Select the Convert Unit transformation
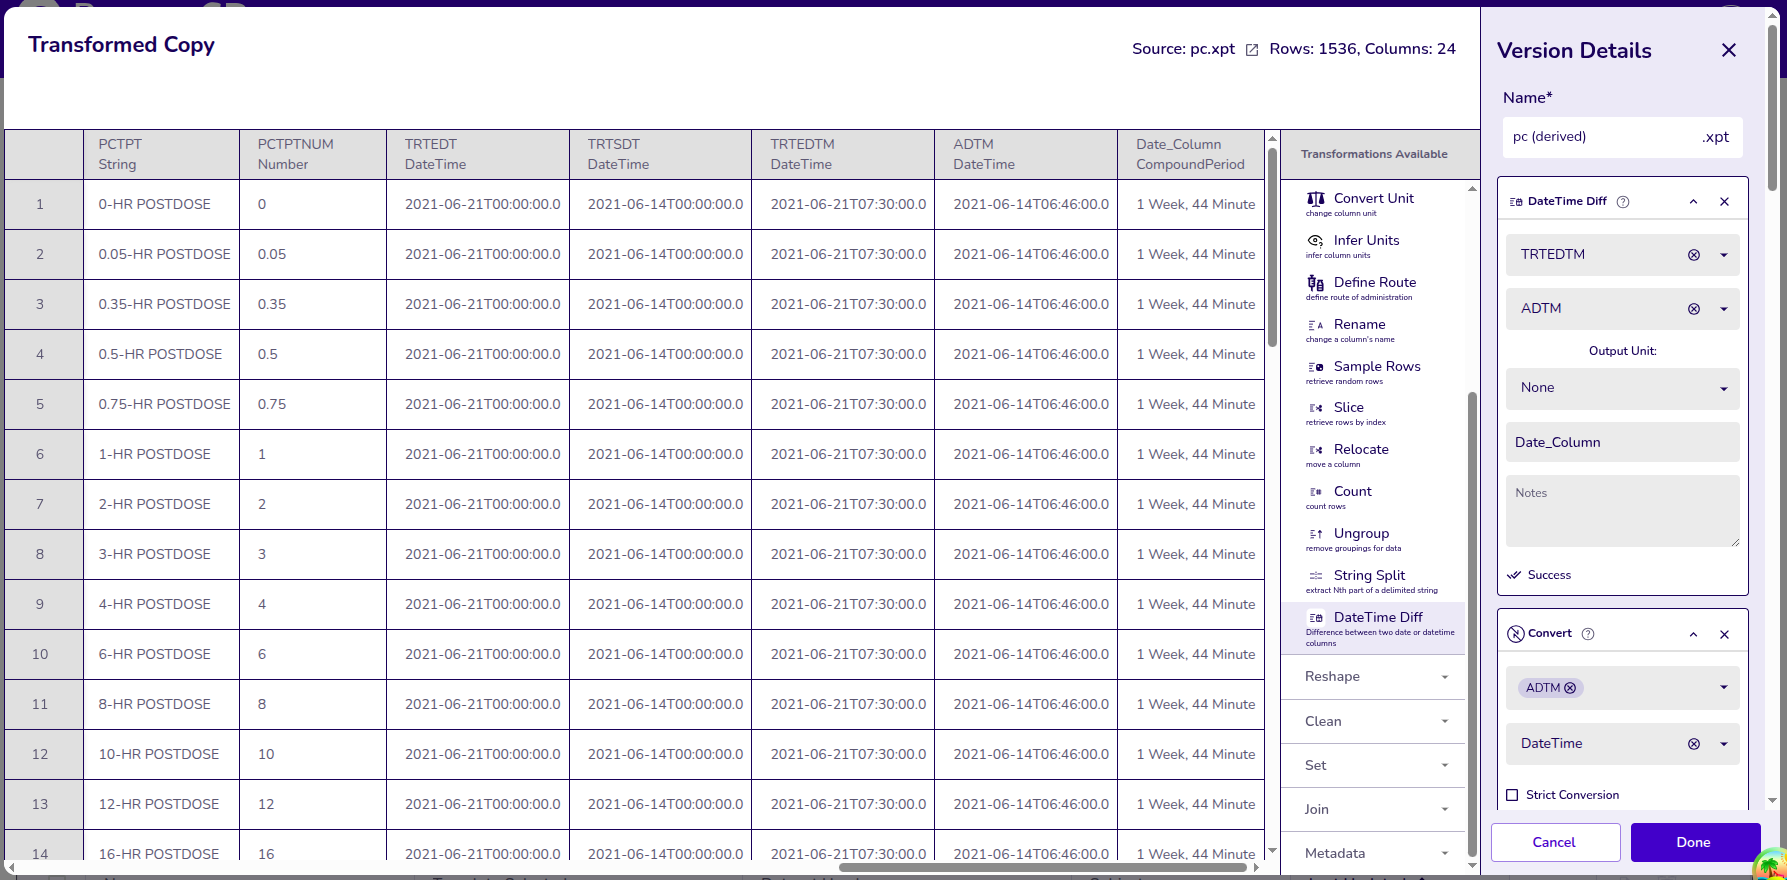The height and width of the screenshot is (880, 1787). (1373, 199)
